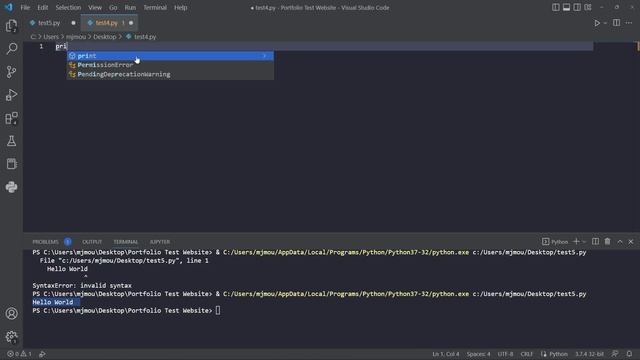This screenshot has height=360, width=640.
Task: Open the Go menu
Action: [x=113, y=7]
